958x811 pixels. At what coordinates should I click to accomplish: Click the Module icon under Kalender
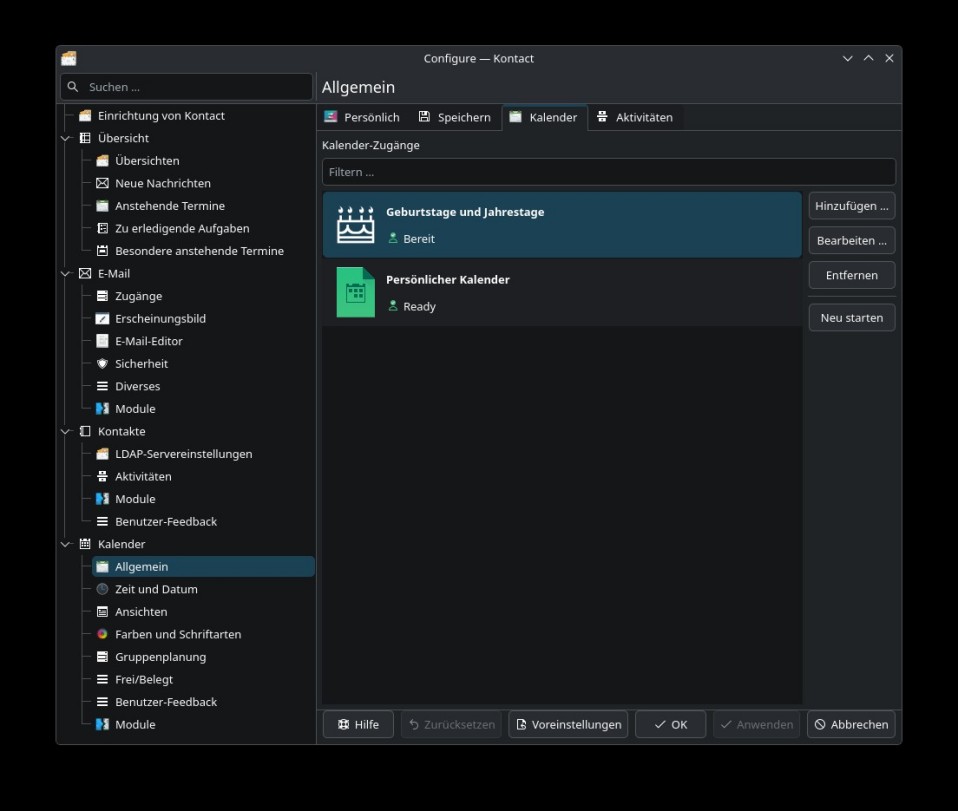coord(102,724)
